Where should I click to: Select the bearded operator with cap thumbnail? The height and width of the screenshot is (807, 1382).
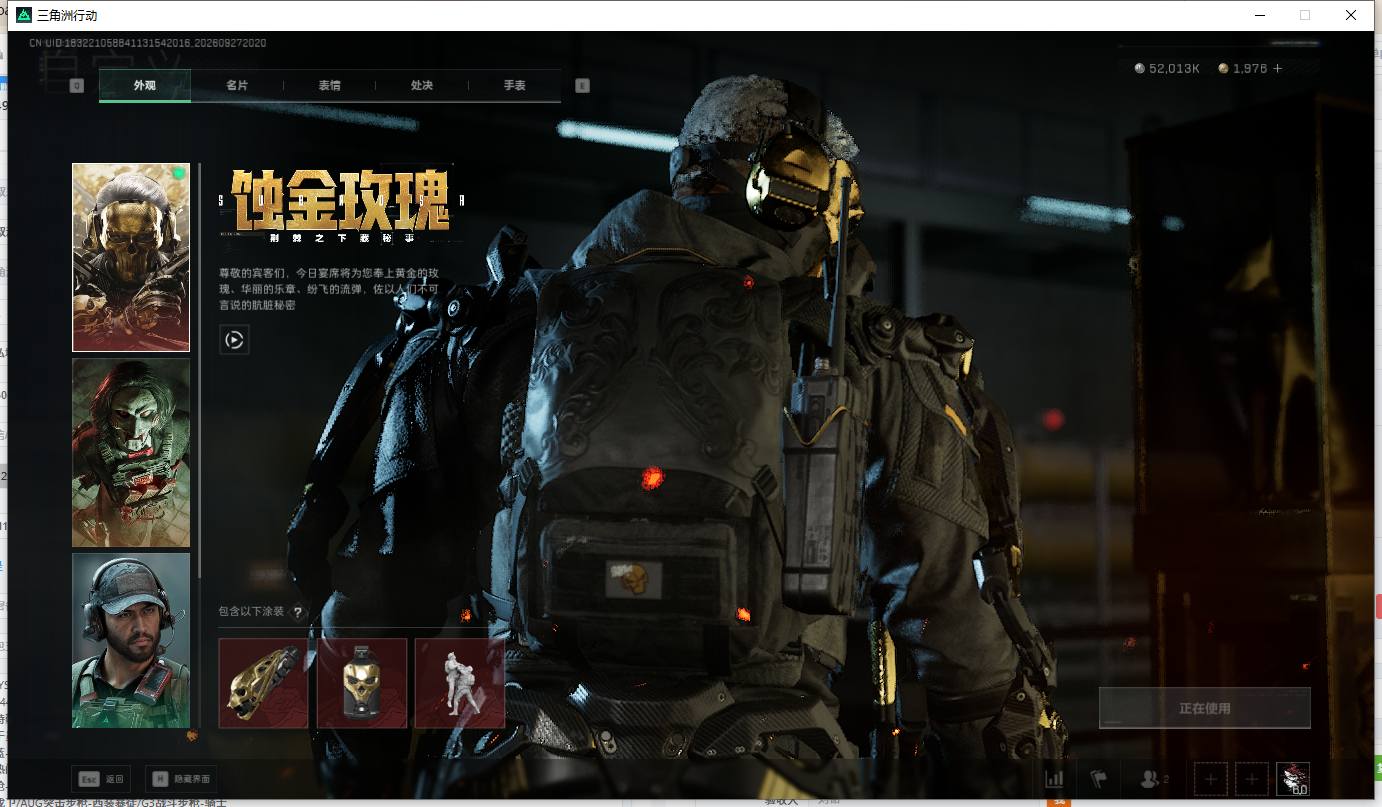(131, 640)
